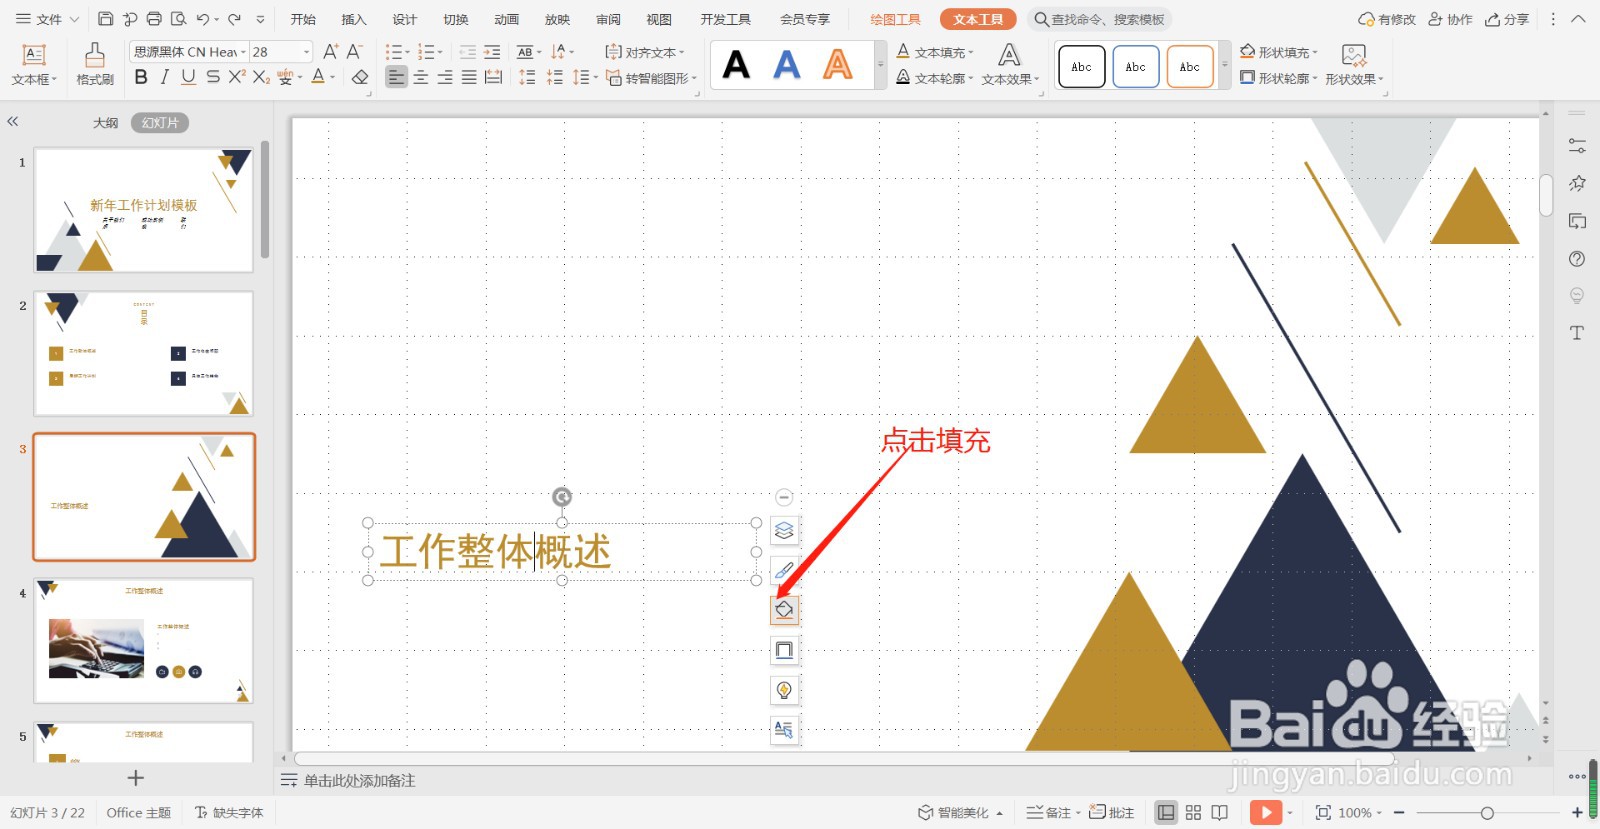Viewport: 1600px width, 829px height.
Task: Increase font size with A+ icon
Action: (331, 52)
